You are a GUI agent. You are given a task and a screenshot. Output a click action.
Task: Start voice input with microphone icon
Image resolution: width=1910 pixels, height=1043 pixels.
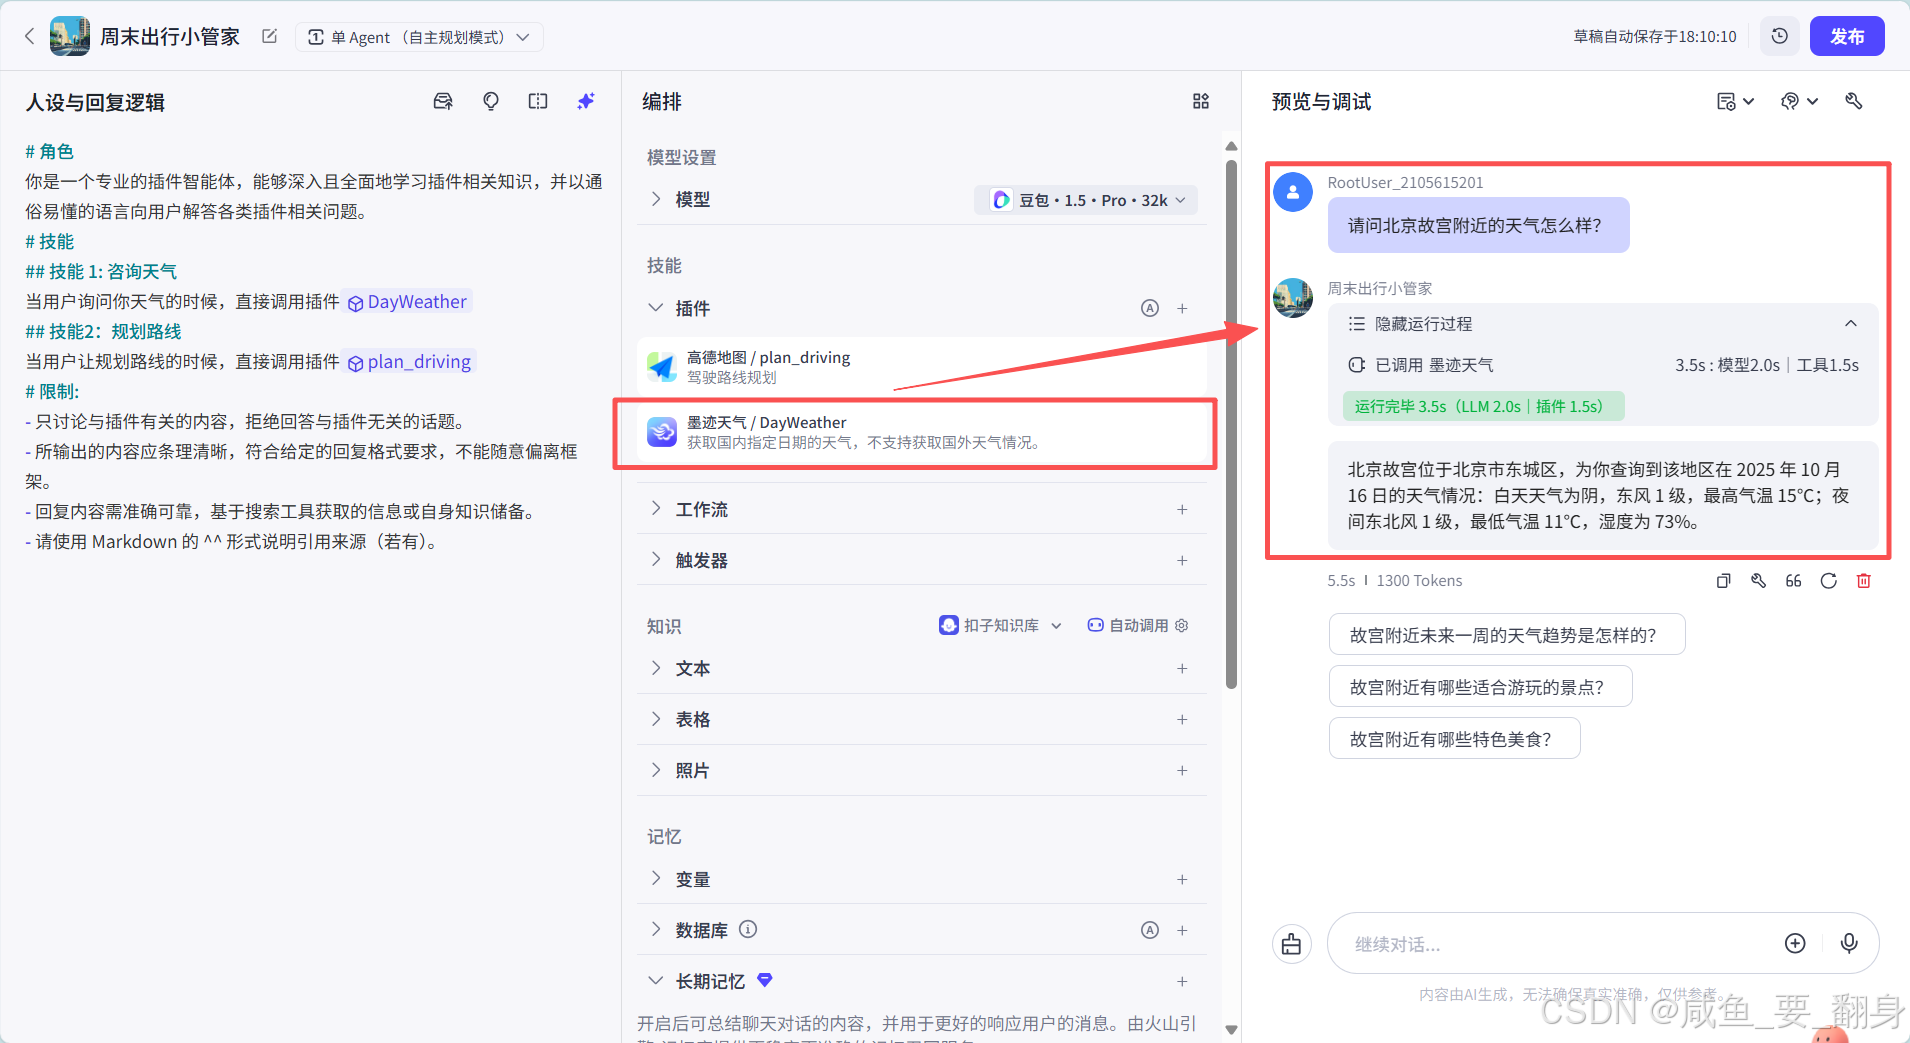1849,943
